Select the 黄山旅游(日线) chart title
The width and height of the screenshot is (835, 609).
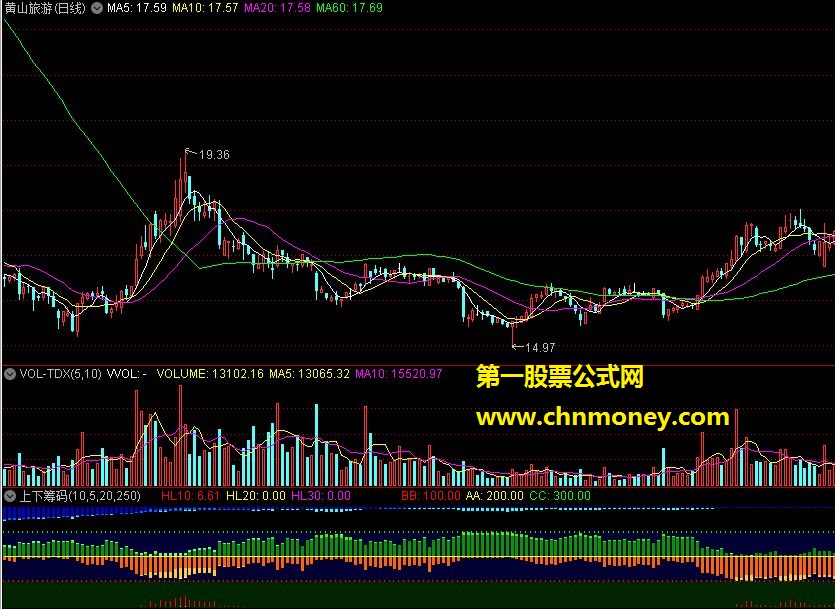(x=45, y=8)
